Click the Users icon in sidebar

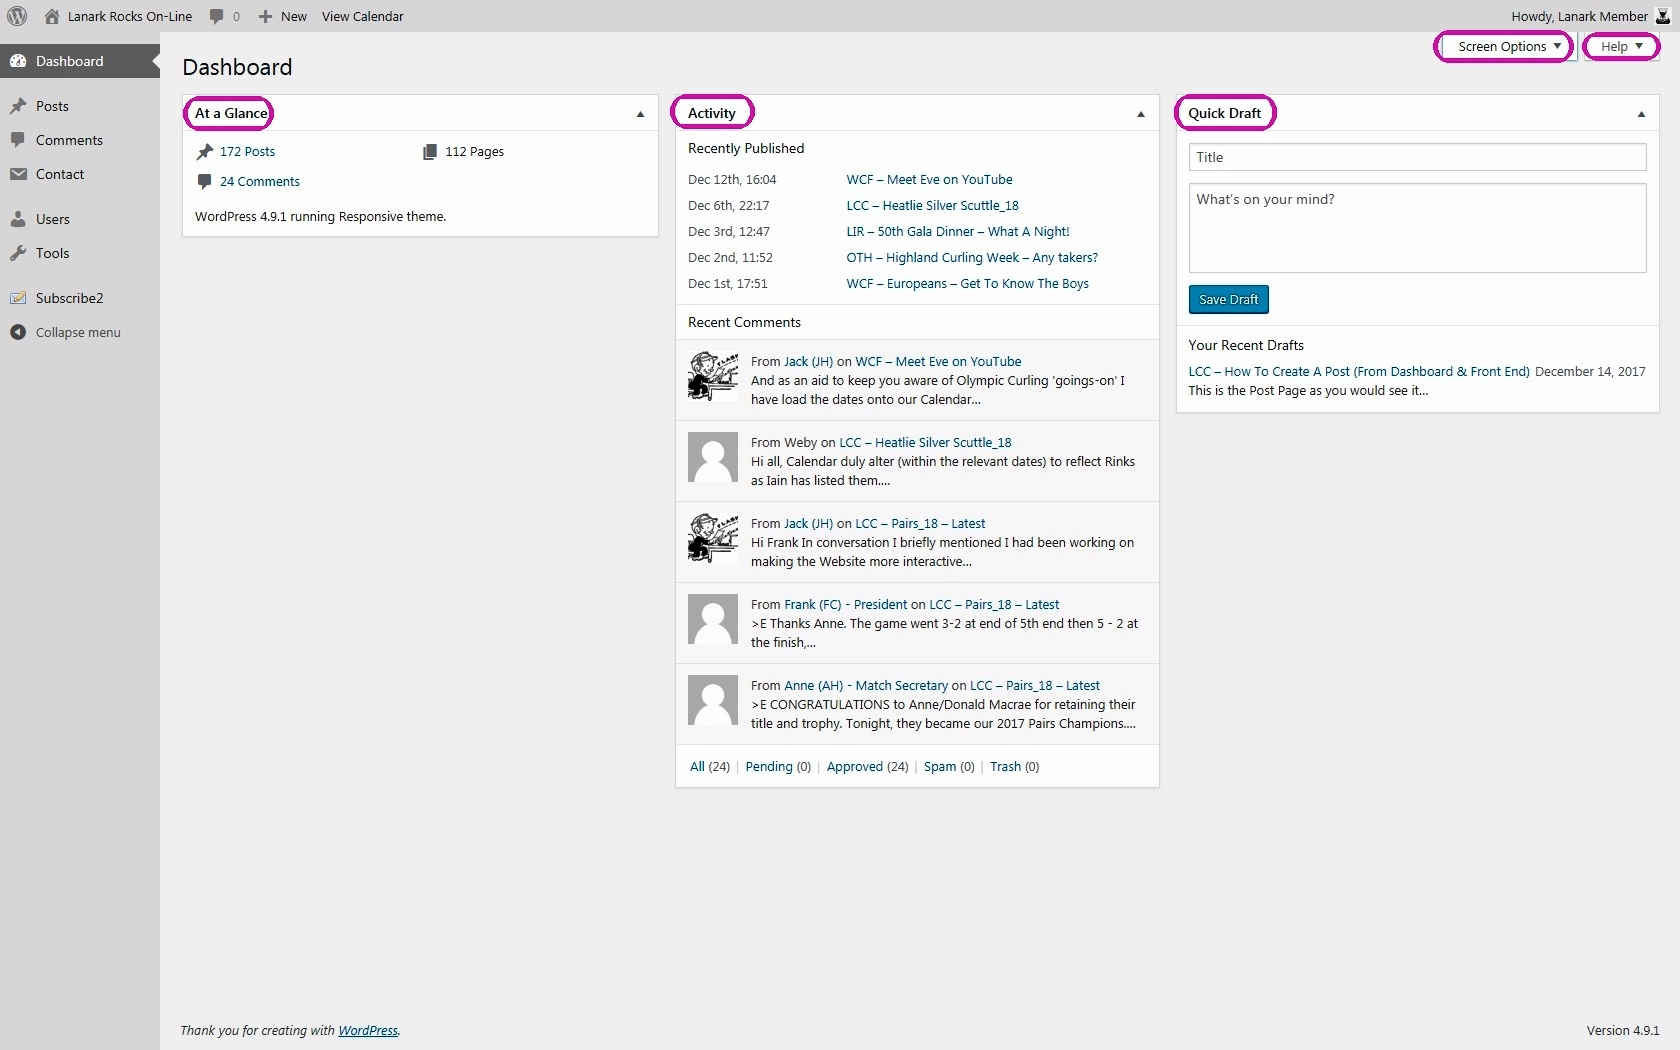pos(18,219)
